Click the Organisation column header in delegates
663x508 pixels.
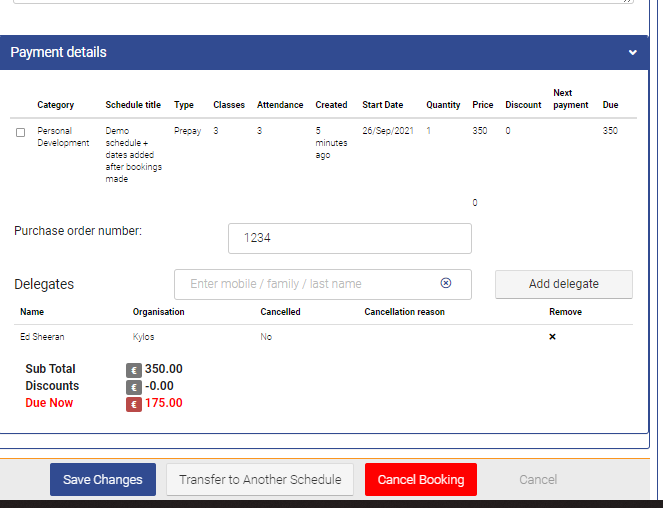point(158,312)
